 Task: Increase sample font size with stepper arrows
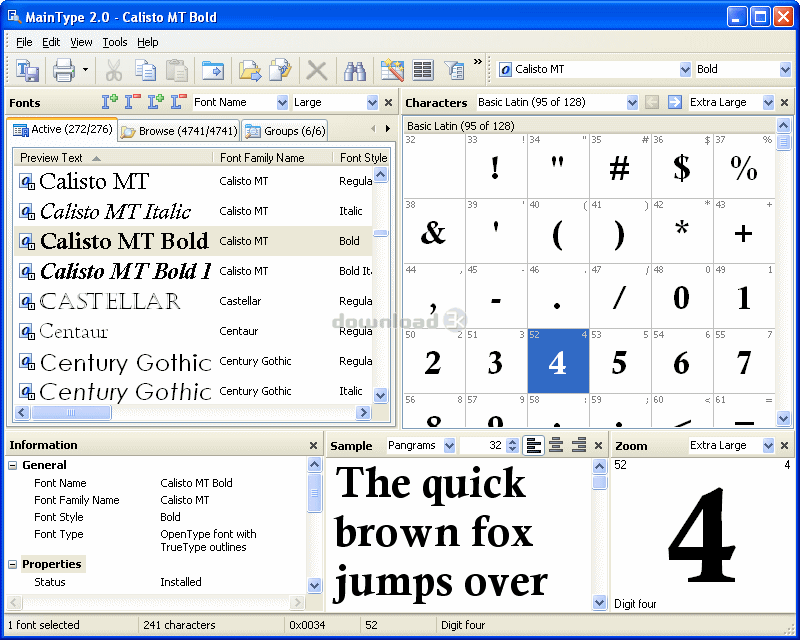[x=513, y=442]
